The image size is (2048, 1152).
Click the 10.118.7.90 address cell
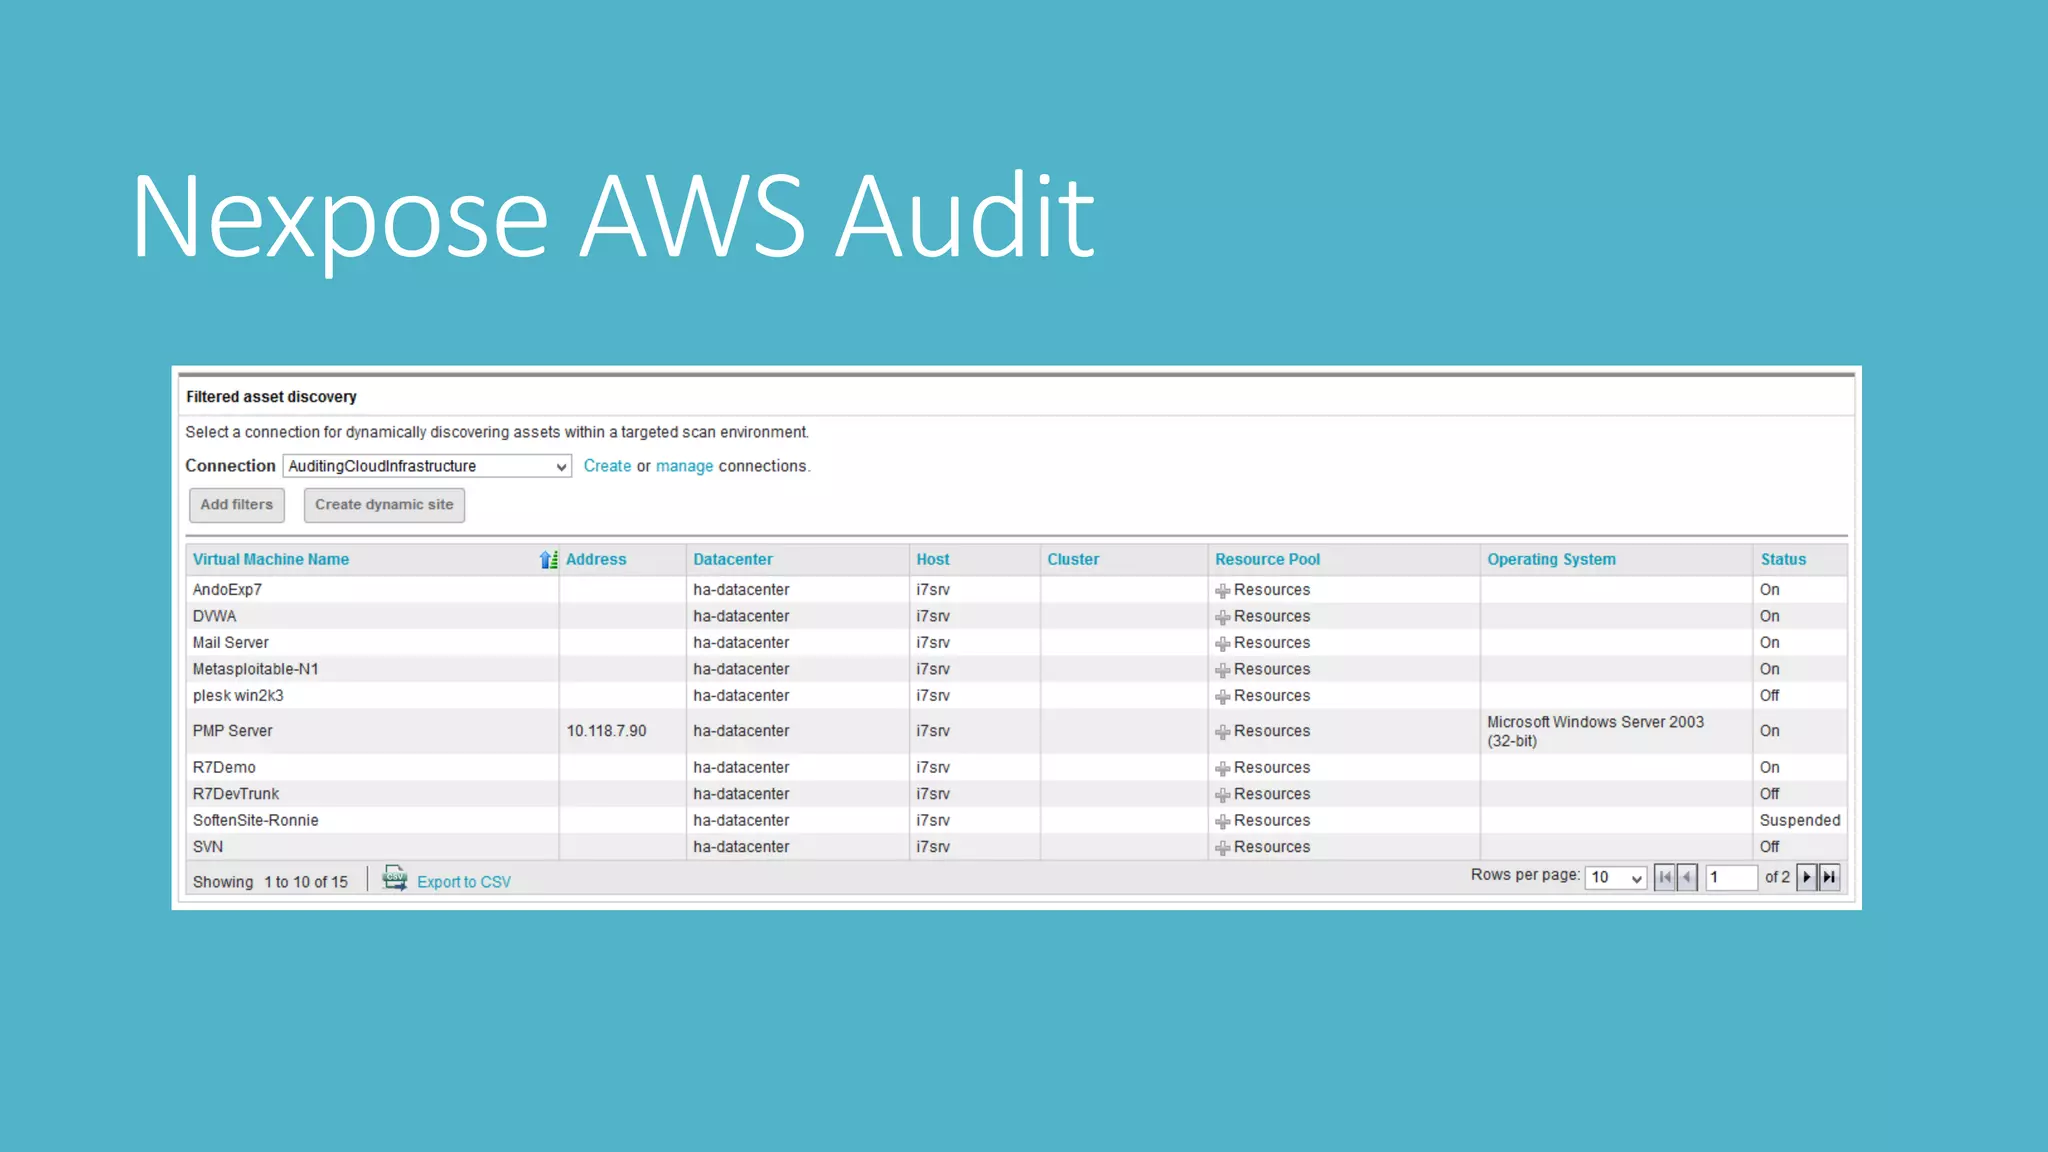click(606, 731)
